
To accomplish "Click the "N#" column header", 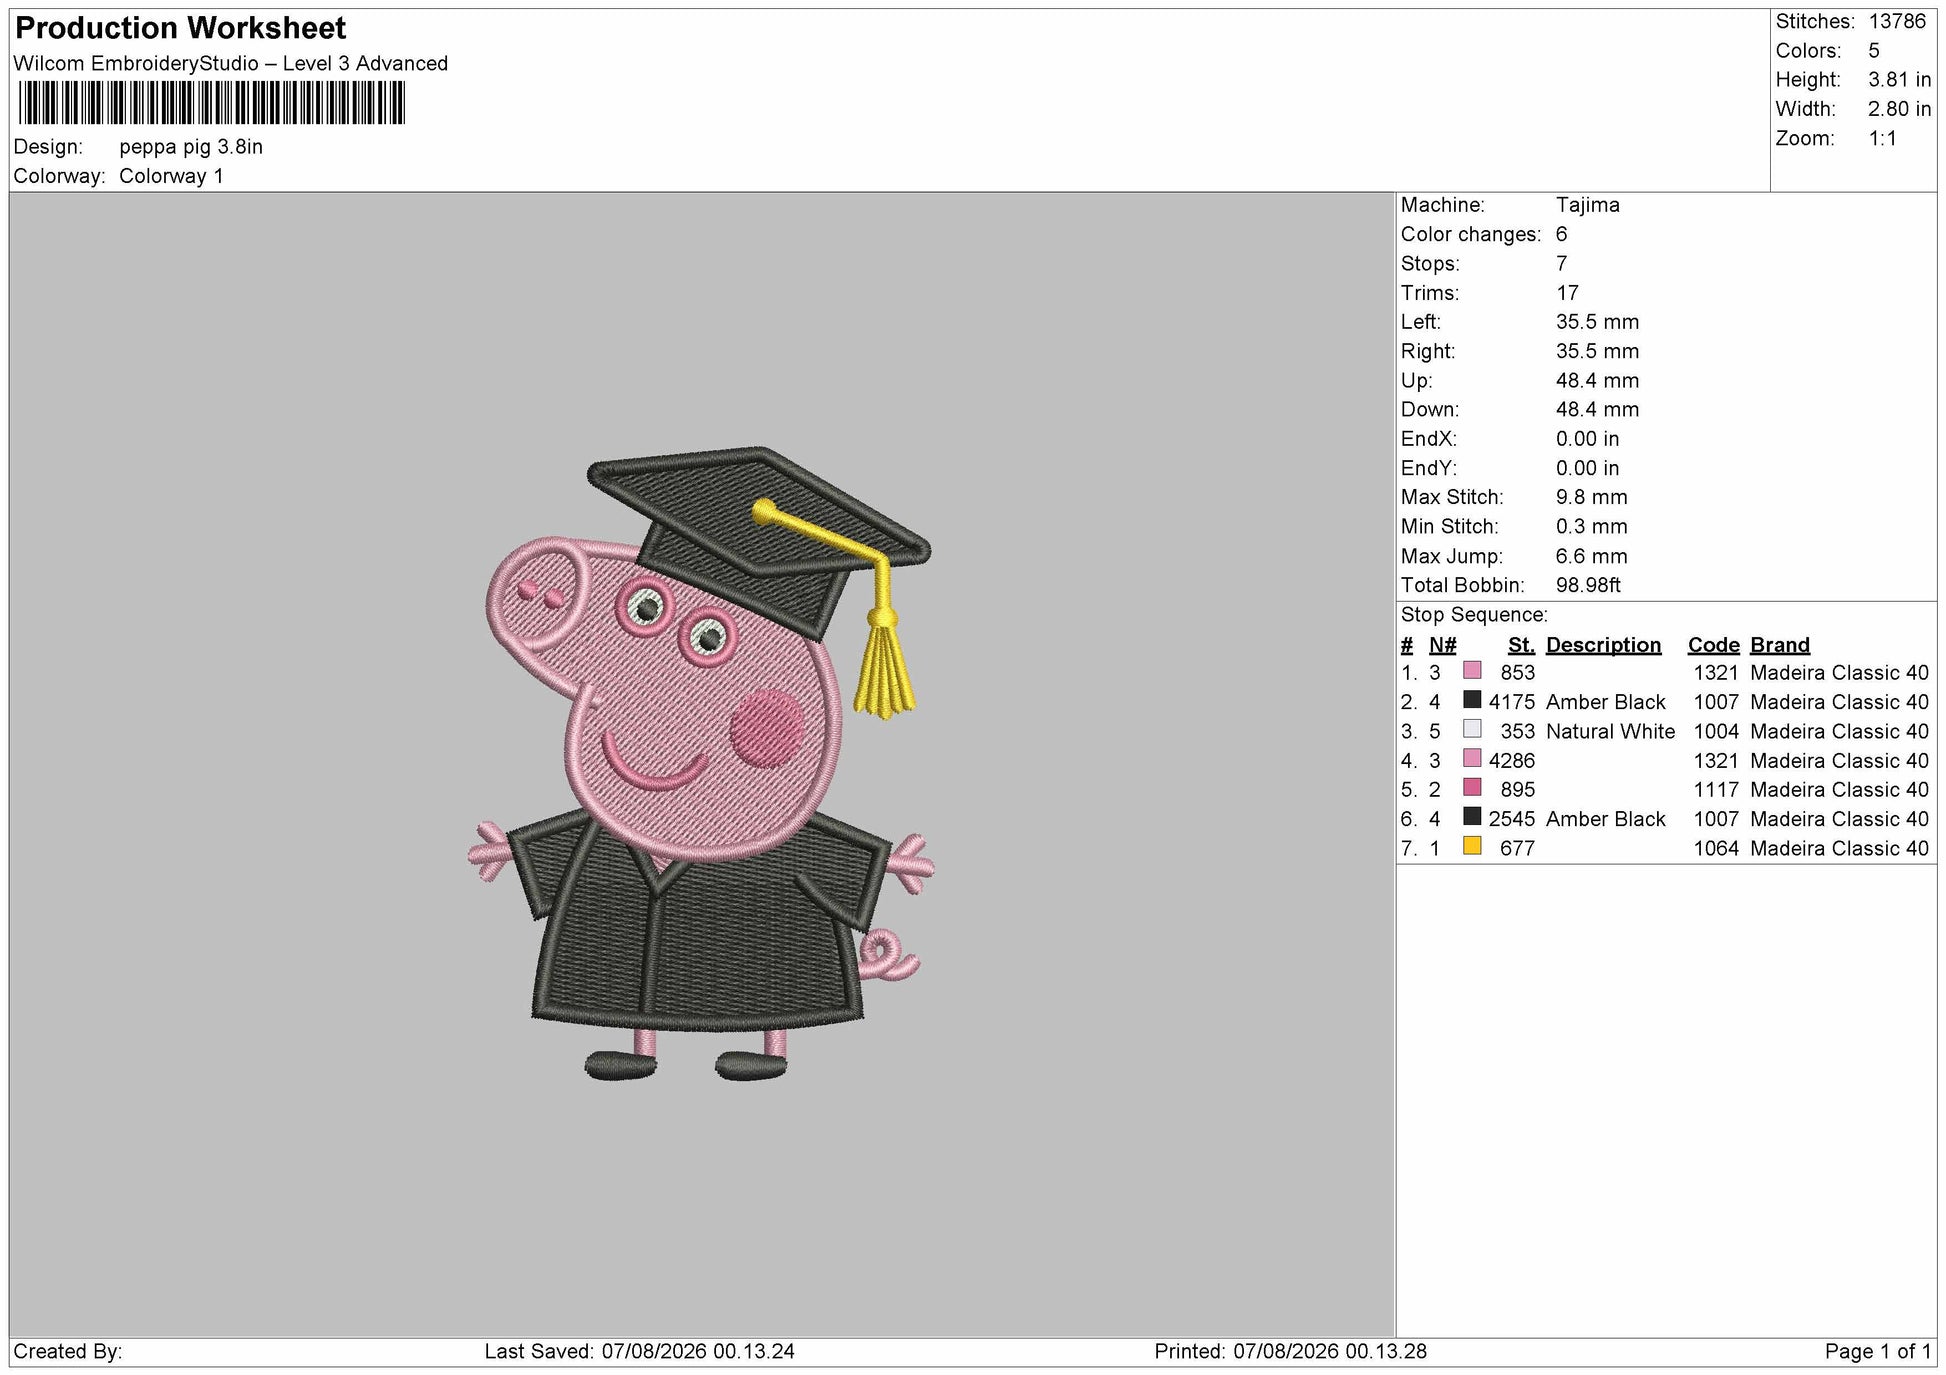I will click(1442, 645).
